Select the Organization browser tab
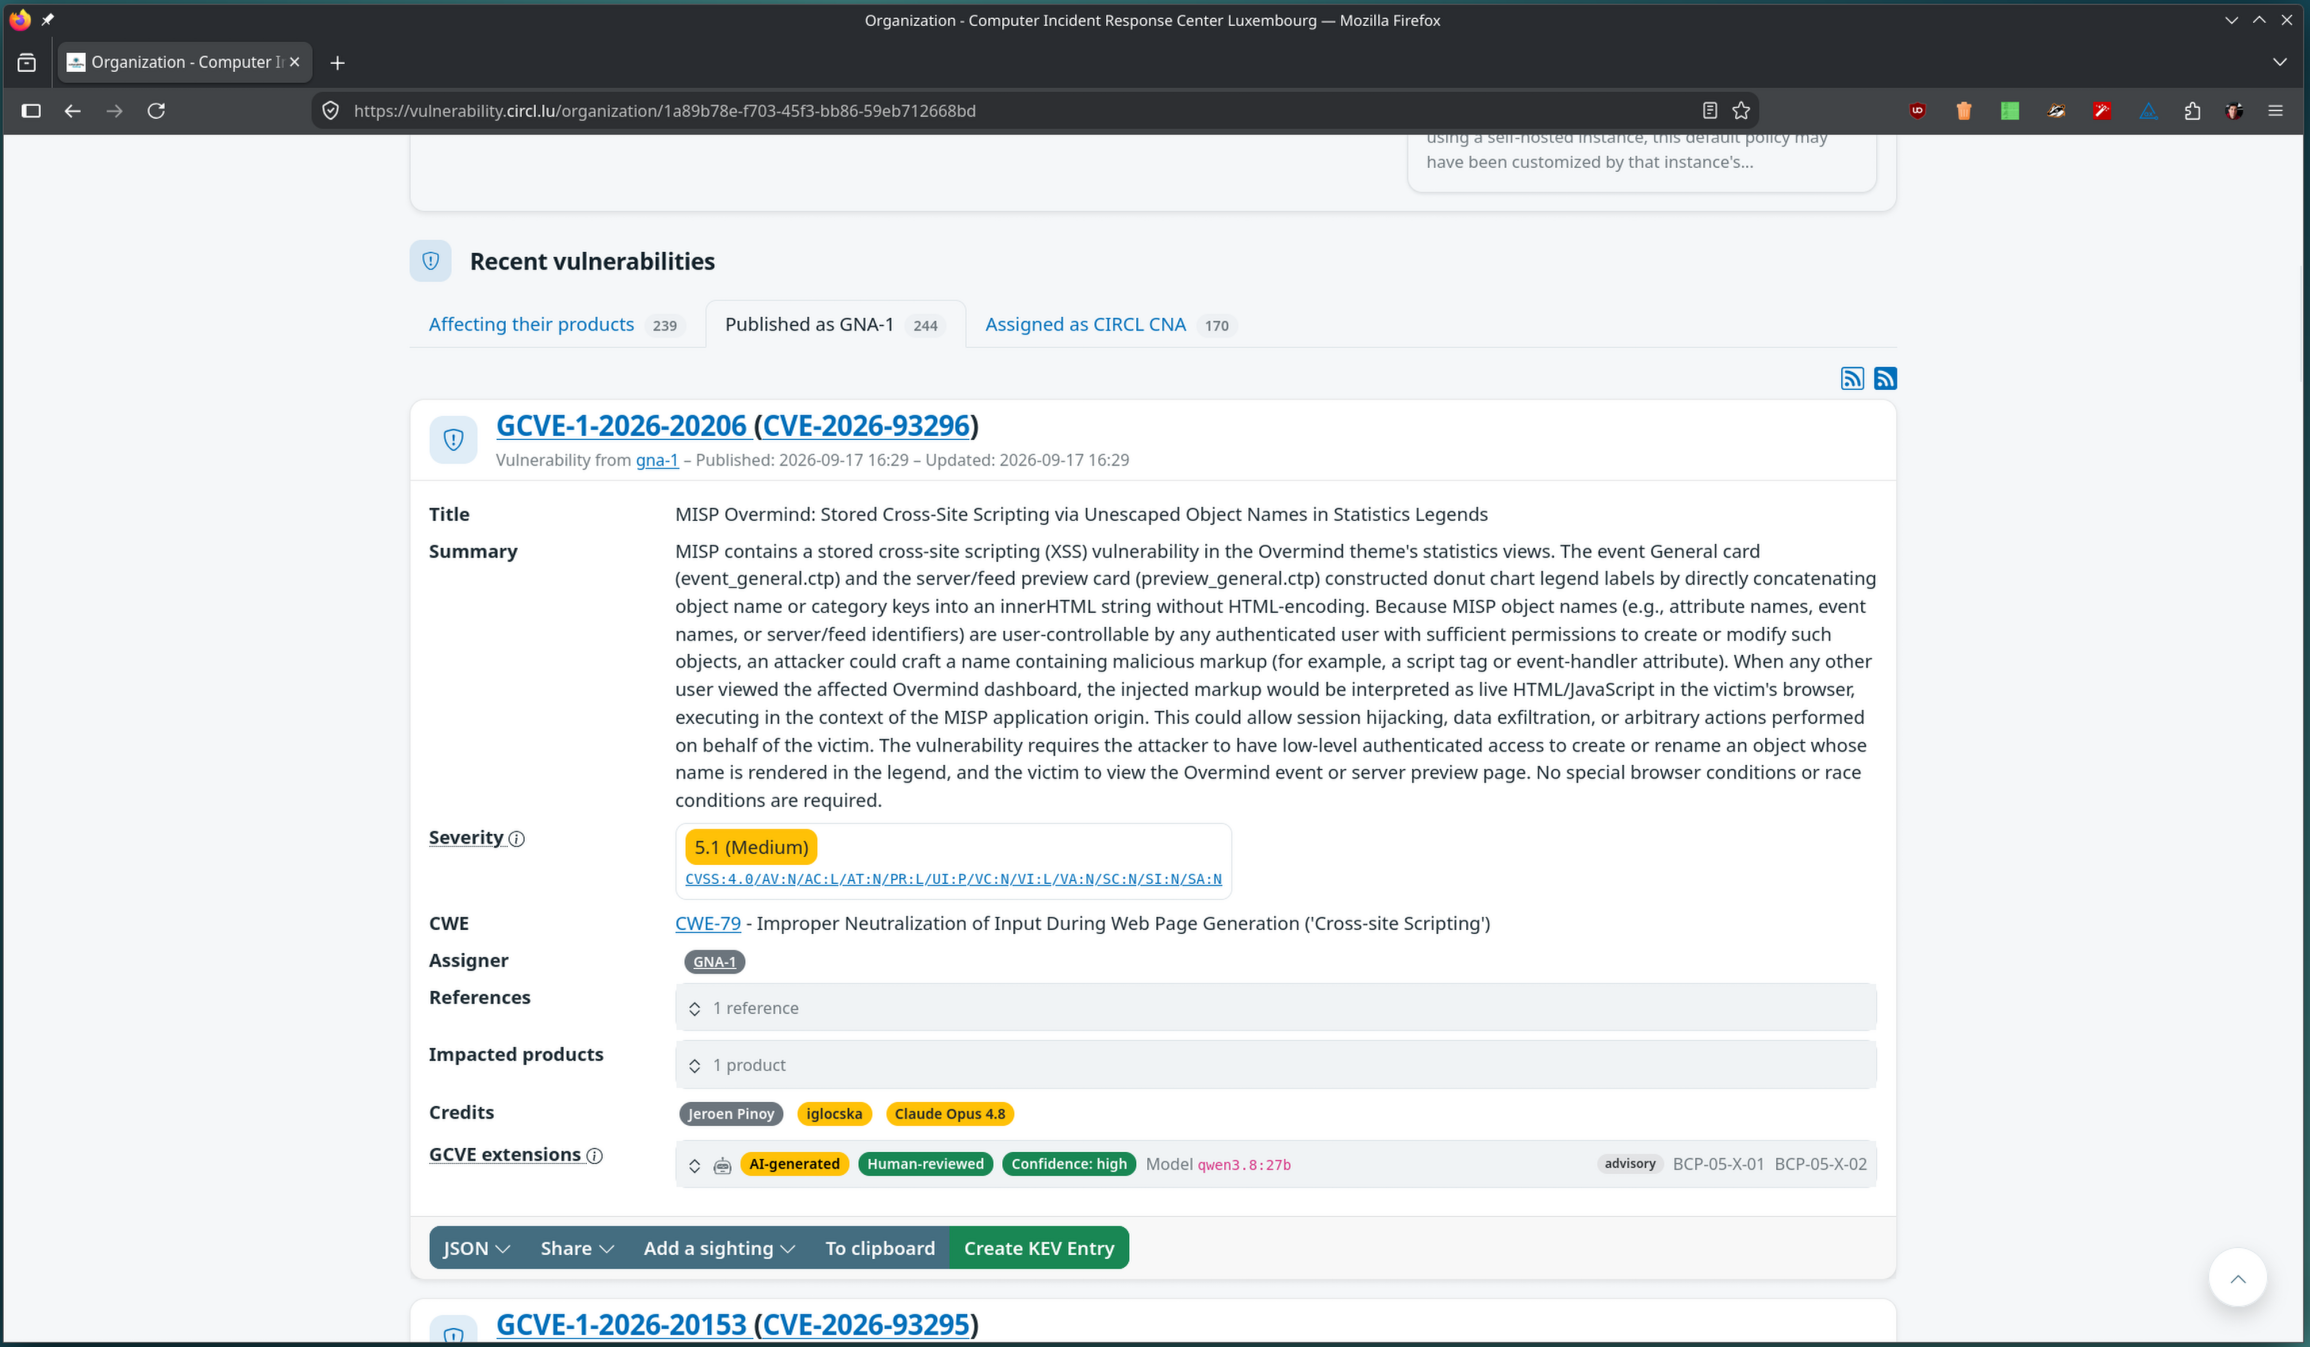 (185, 62)
